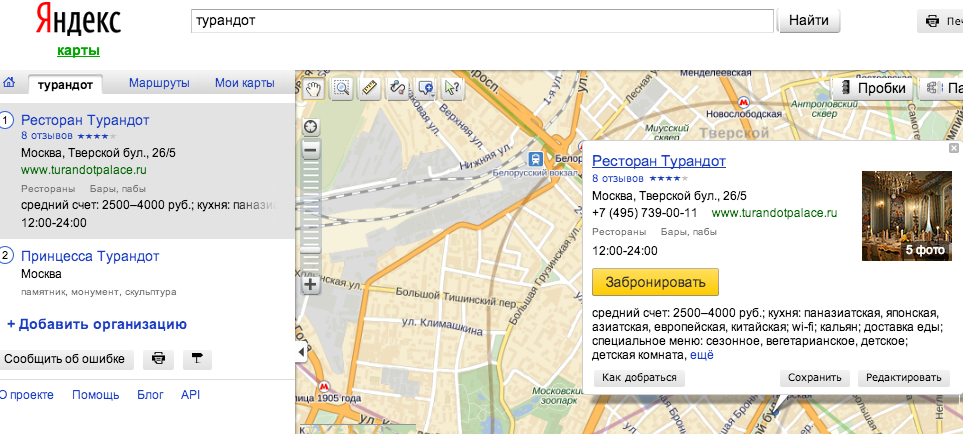Screen dimensions: 963x434
Task: Switch to the турандот tab
Action: [x=65, y=85]
